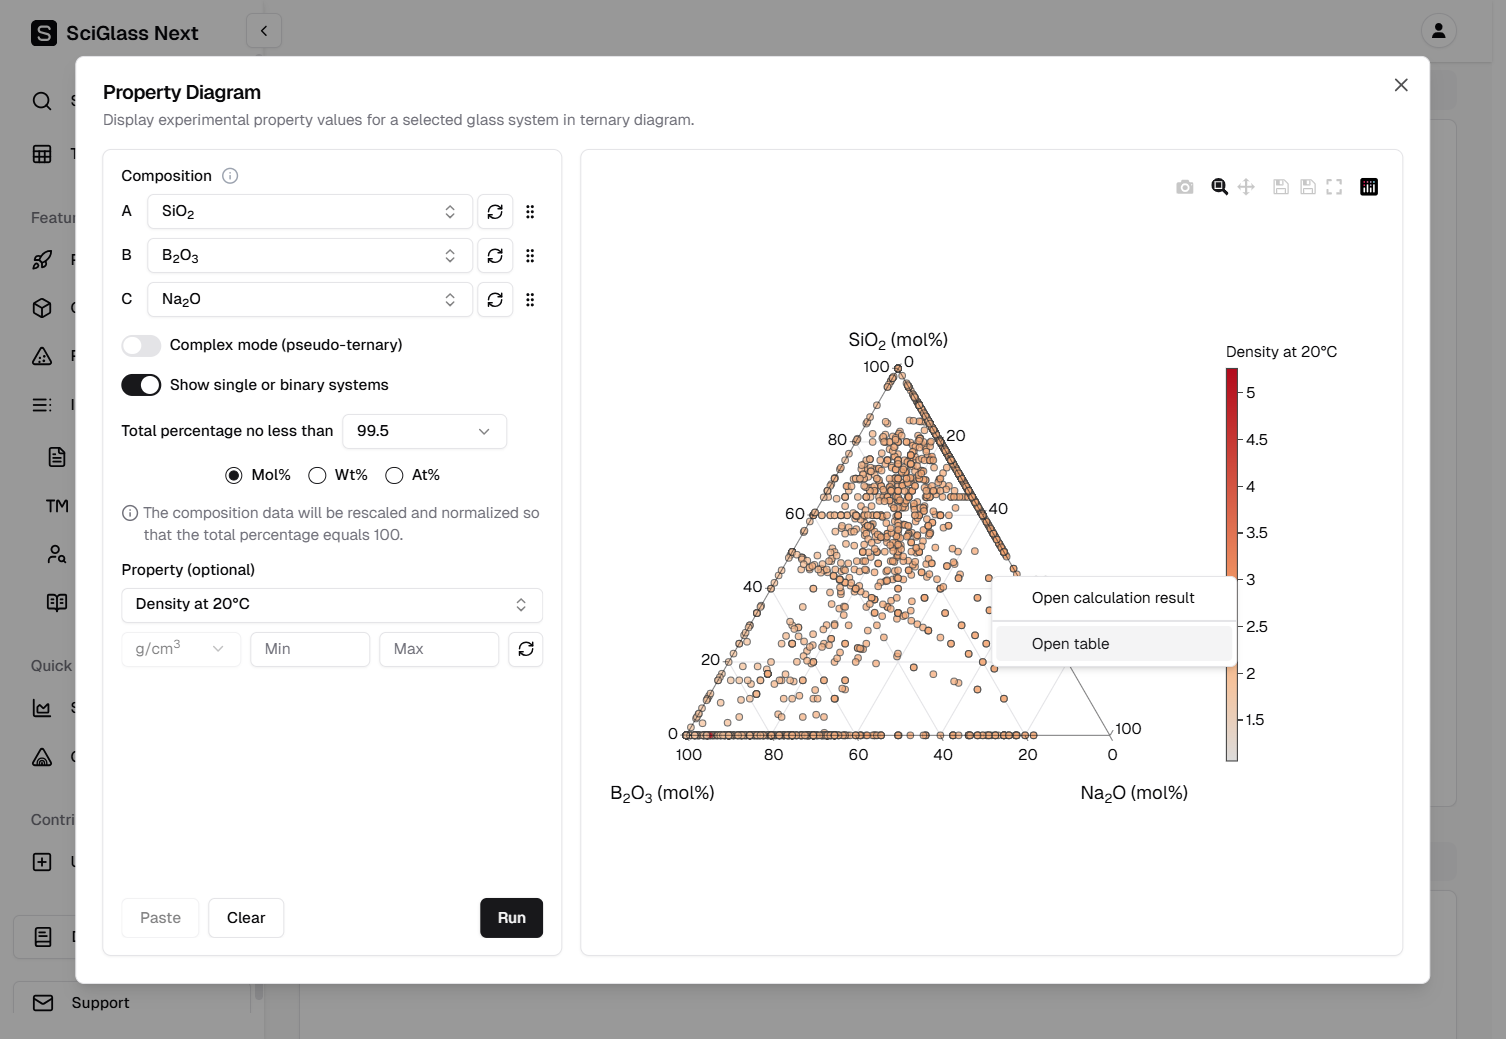Download plot as image with camera icon

tap(1185, 187)
